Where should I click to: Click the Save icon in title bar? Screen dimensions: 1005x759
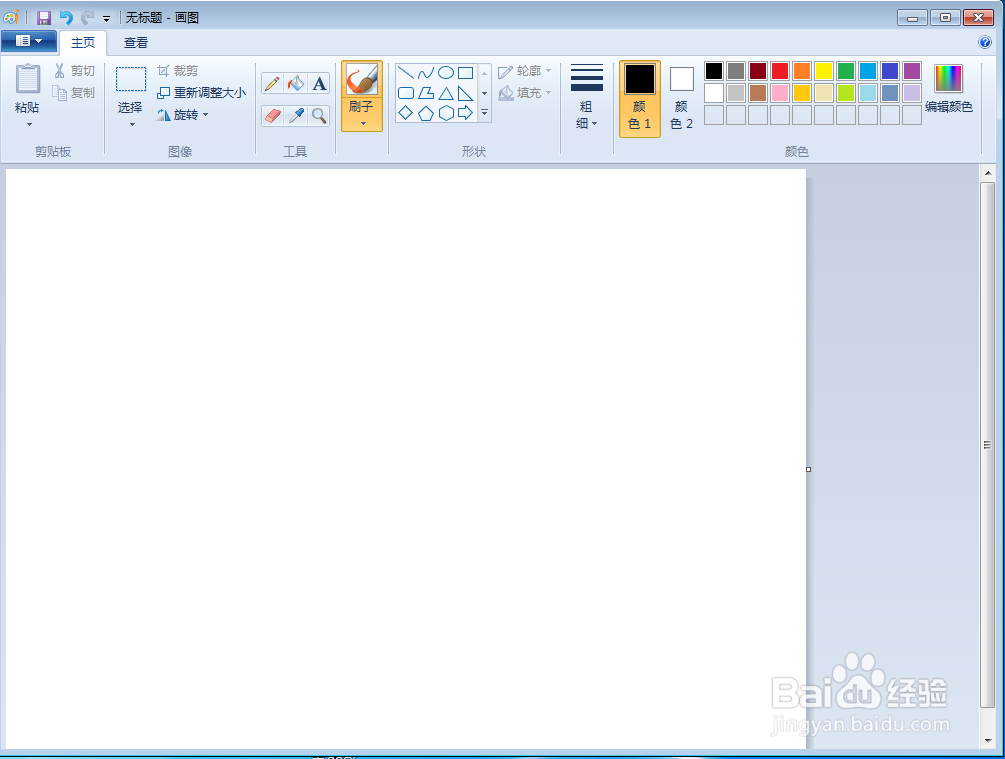pyautogui.click(x=44, y=18)
